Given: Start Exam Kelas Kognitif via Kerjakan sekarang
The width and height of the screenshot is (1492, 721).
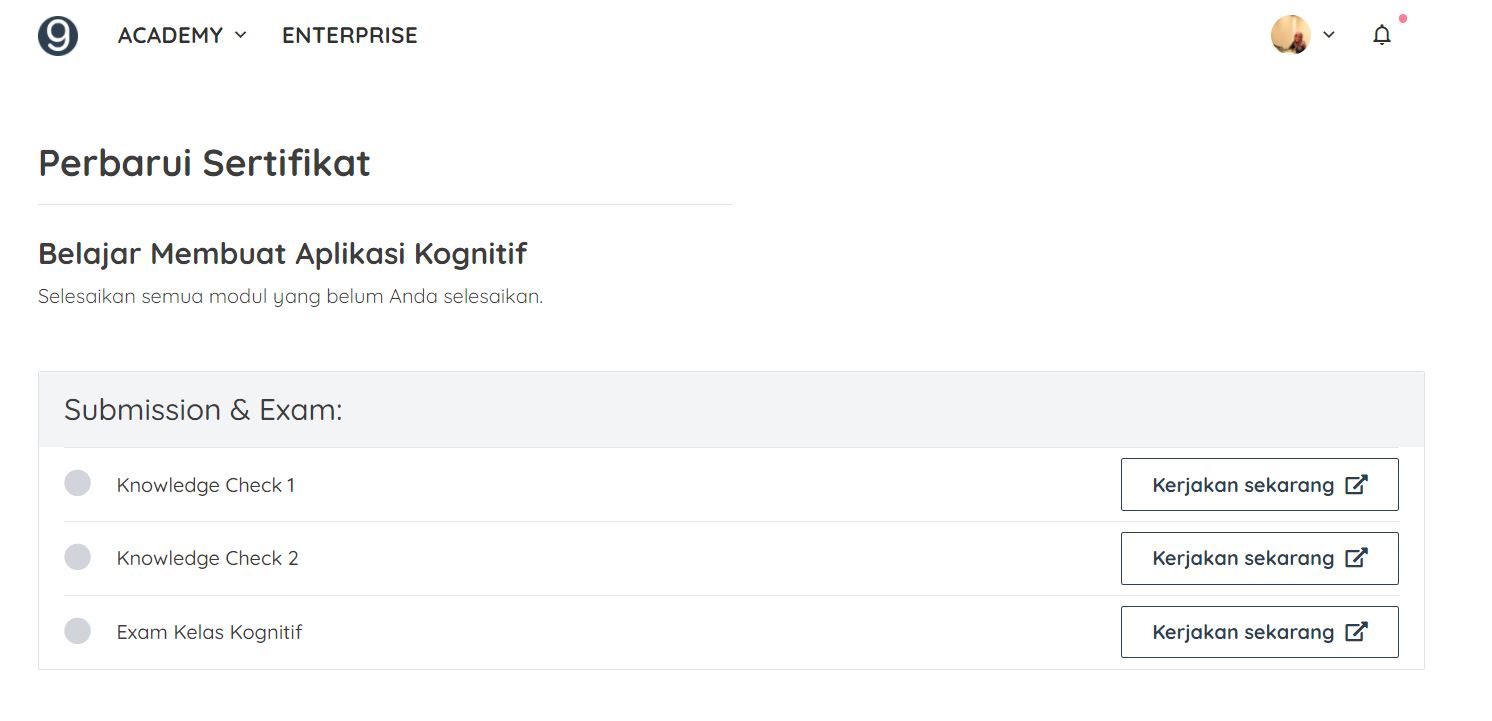Looking at the screenshot, I should pyautogui.click(x=1259, y=632).
